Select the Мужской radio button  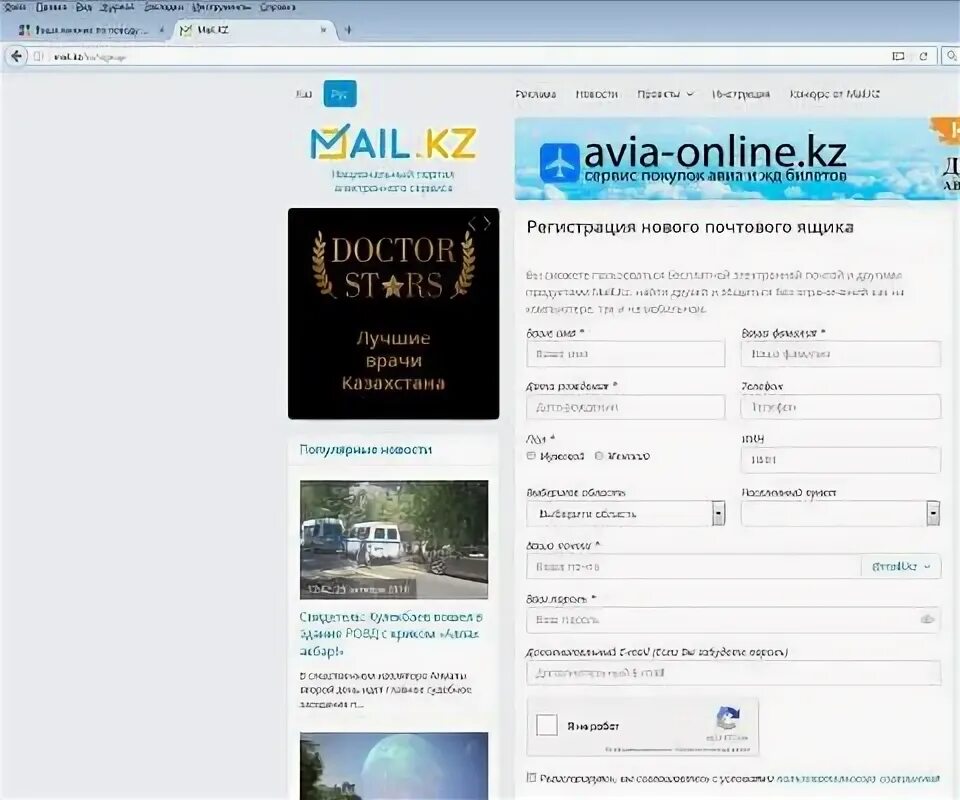tap(531, 456)
